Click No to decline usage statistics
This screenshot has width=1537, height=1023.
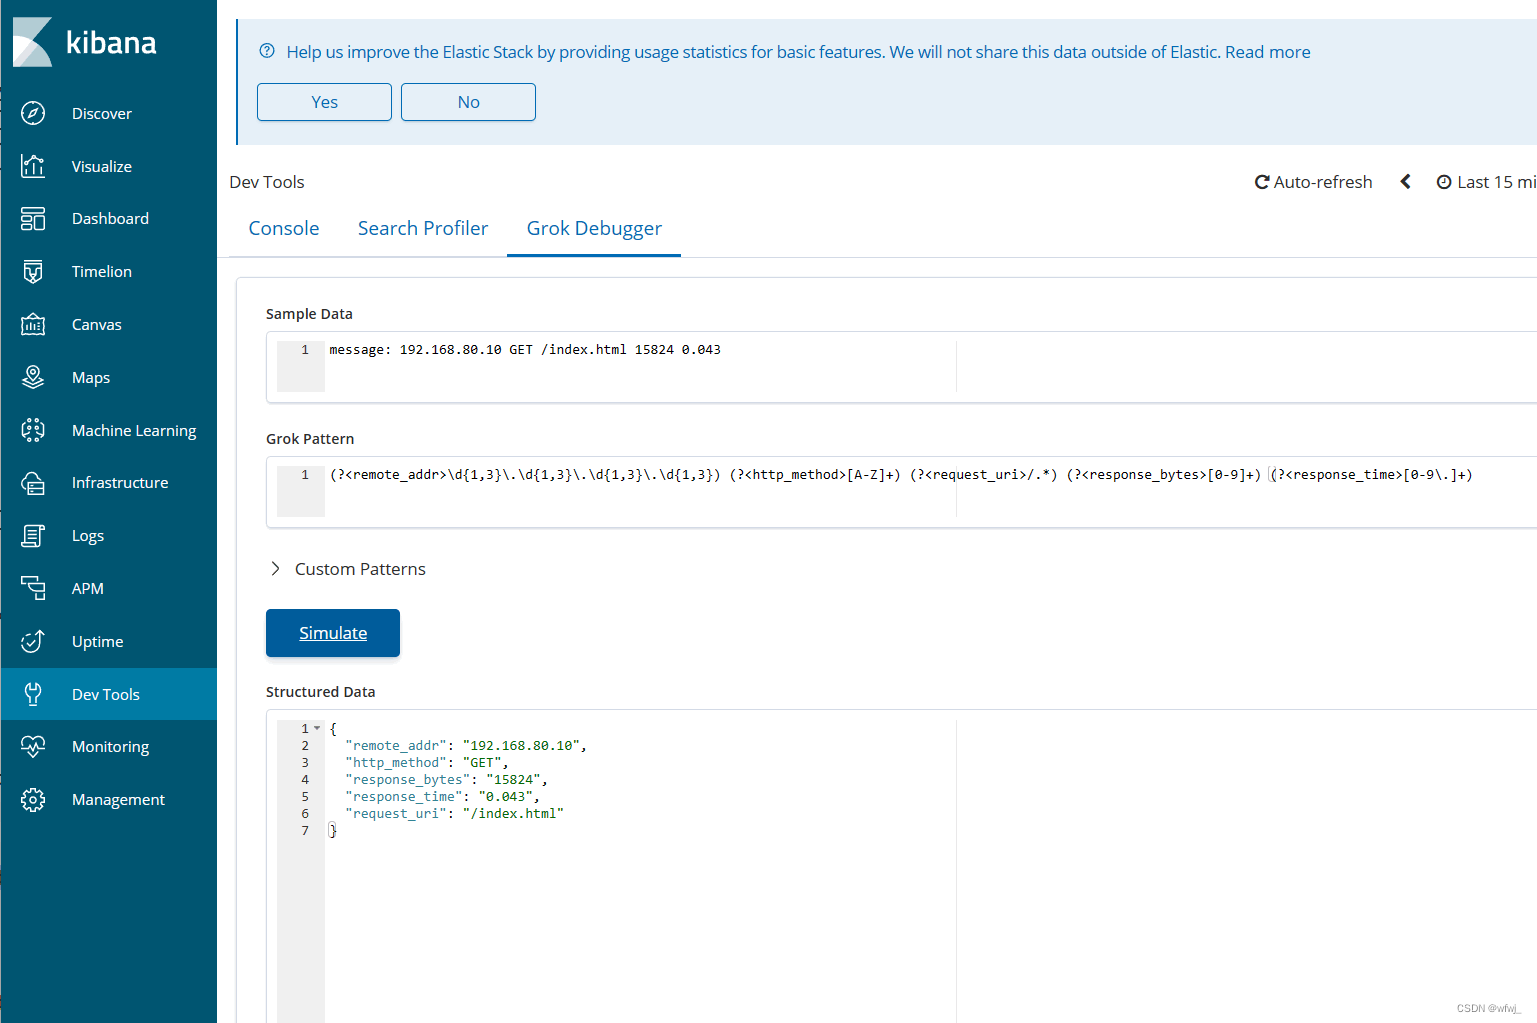pyautogui.click(x=468, y=102)
